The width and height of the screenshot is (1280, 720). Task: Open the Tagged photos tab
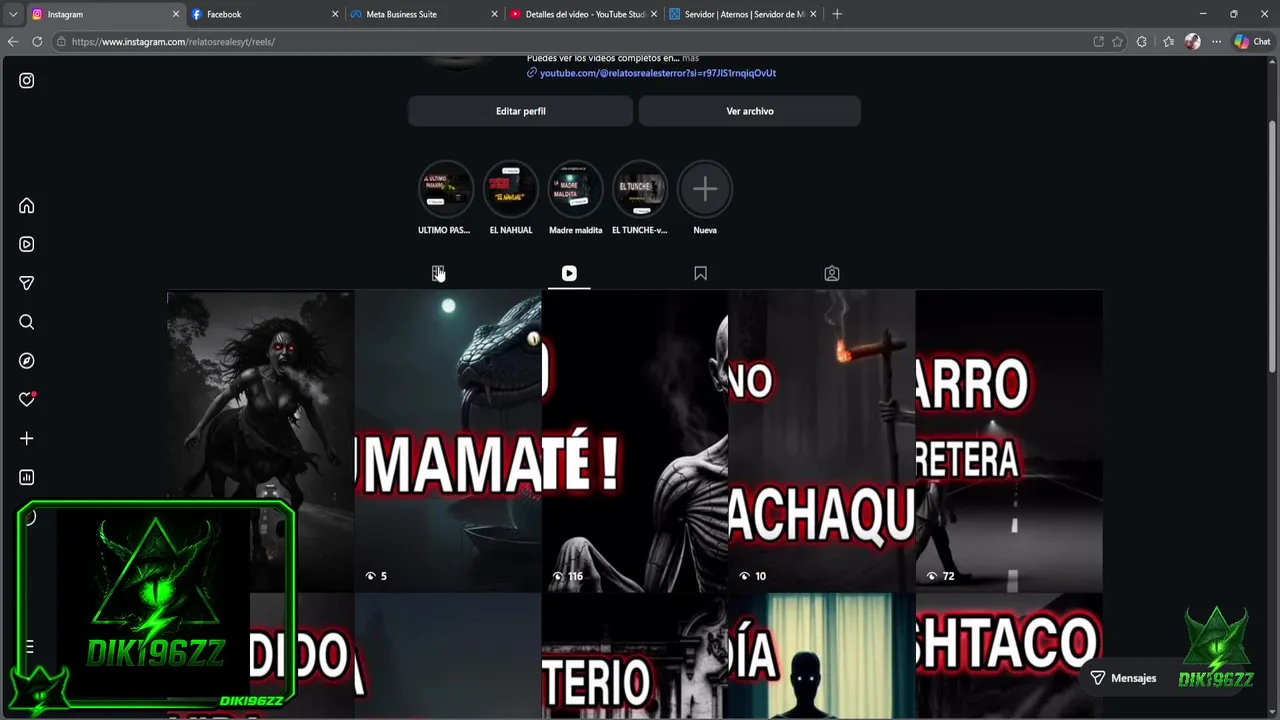832,273
